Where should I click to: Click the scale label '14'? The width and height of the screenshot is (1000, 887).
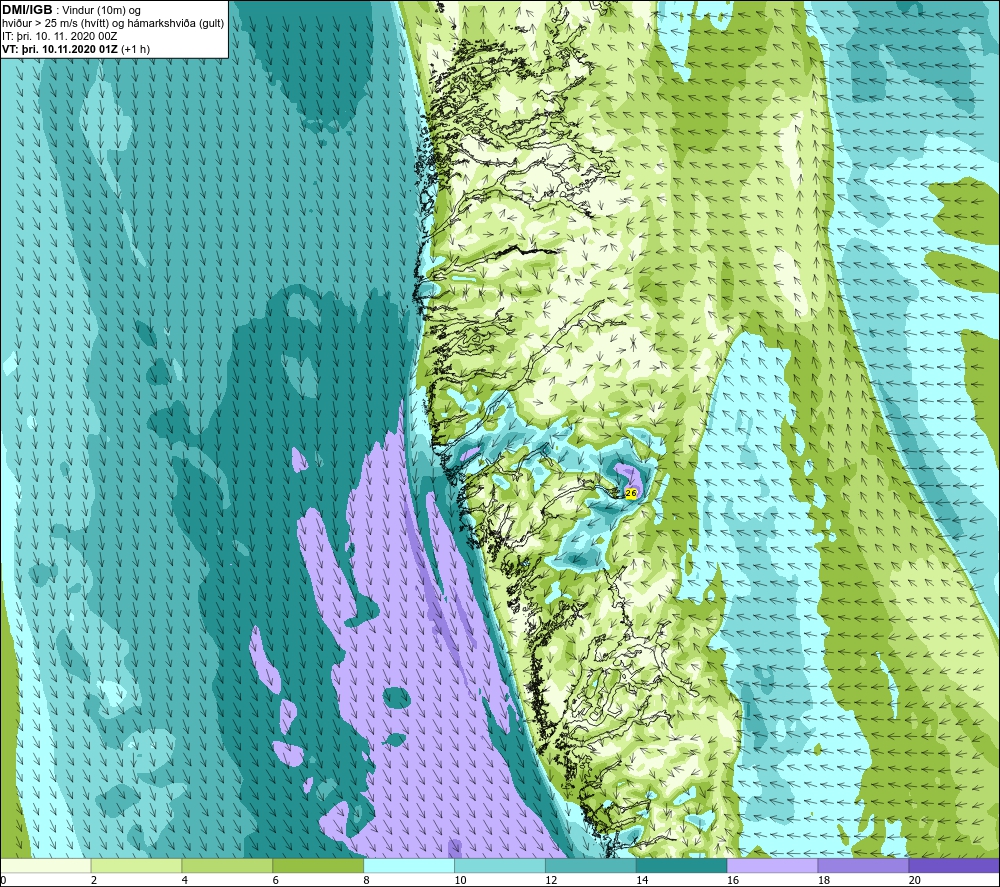pos(642,880)
